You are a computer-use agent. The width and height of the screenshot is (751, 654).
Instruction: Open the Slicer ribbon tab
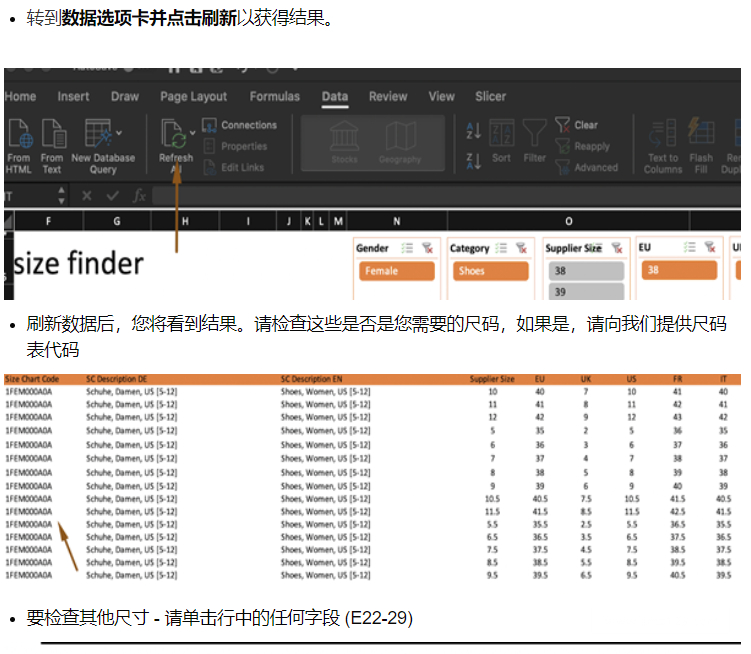[x=490, y=97]
